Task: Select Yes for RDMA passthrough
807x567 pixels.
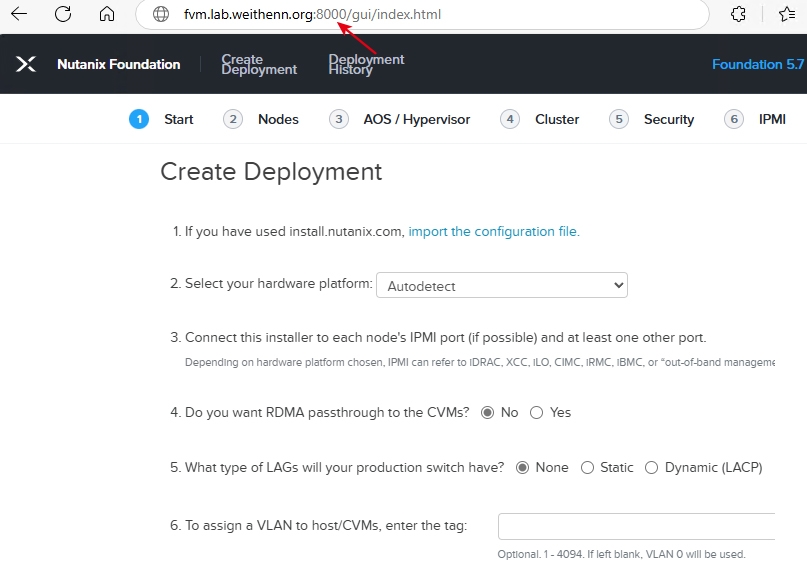Action: point(536,413)
